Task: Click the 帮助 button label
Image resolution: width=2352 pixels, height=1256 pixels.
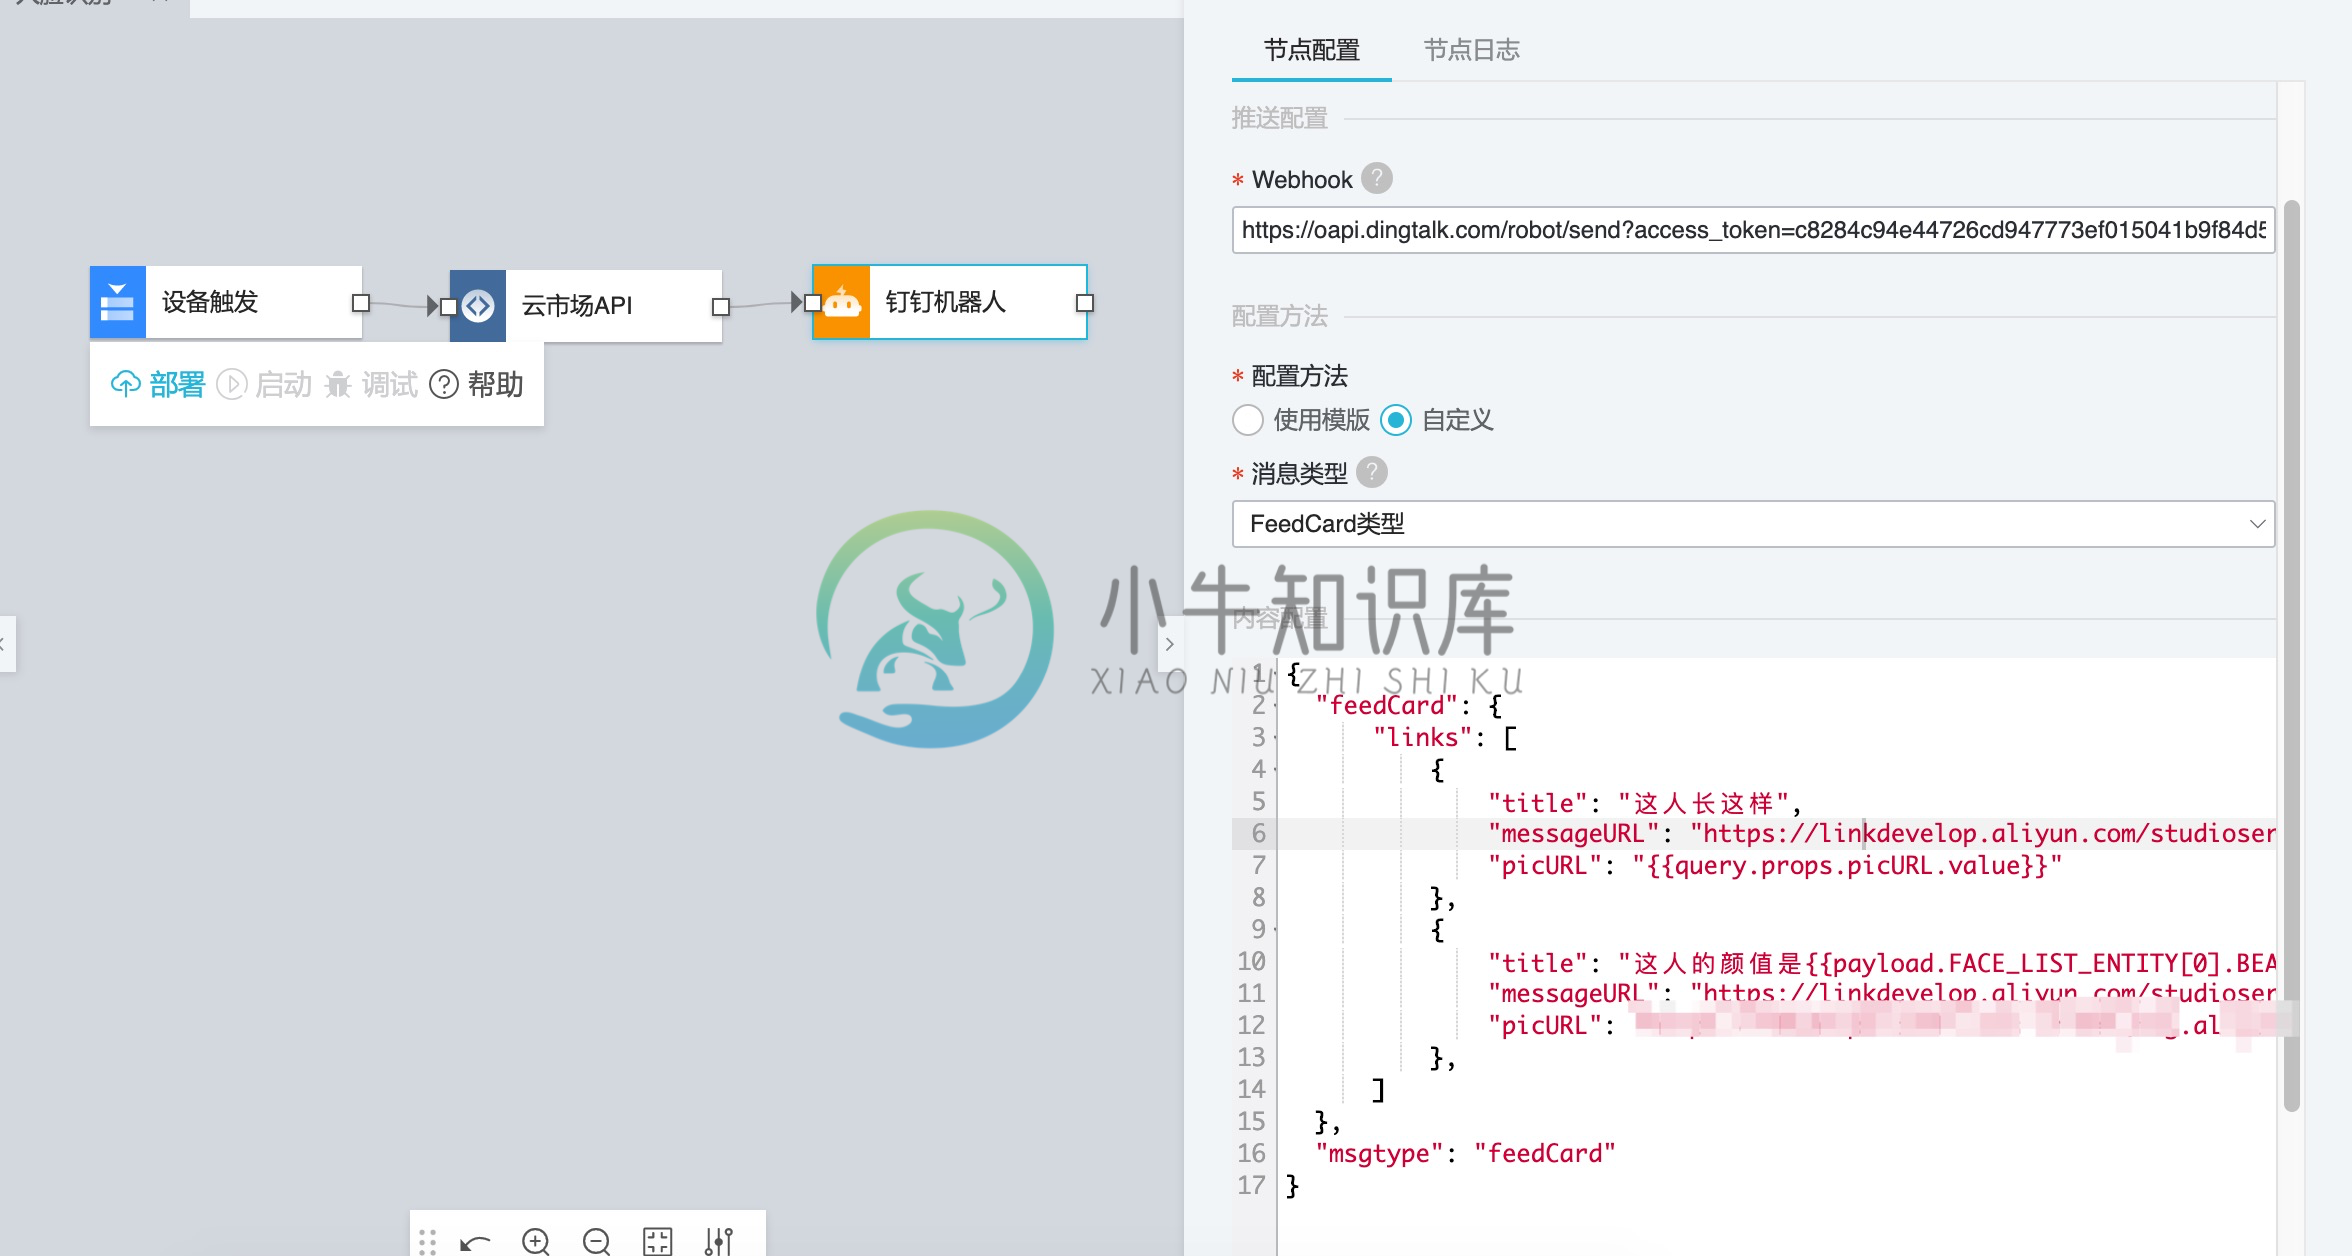Action: pos(495,384)
